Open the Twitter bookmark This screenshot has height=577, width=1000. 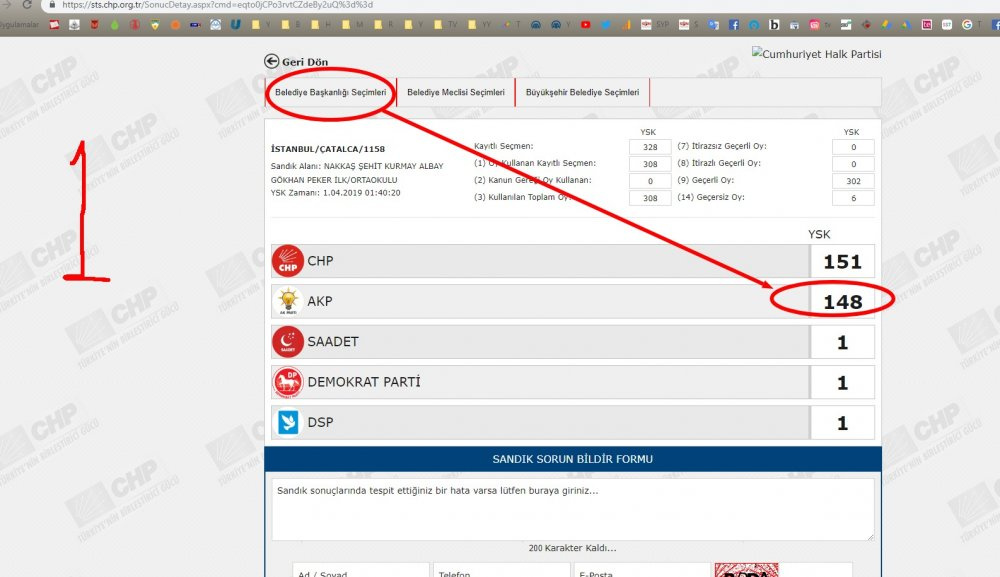point(606,25)
